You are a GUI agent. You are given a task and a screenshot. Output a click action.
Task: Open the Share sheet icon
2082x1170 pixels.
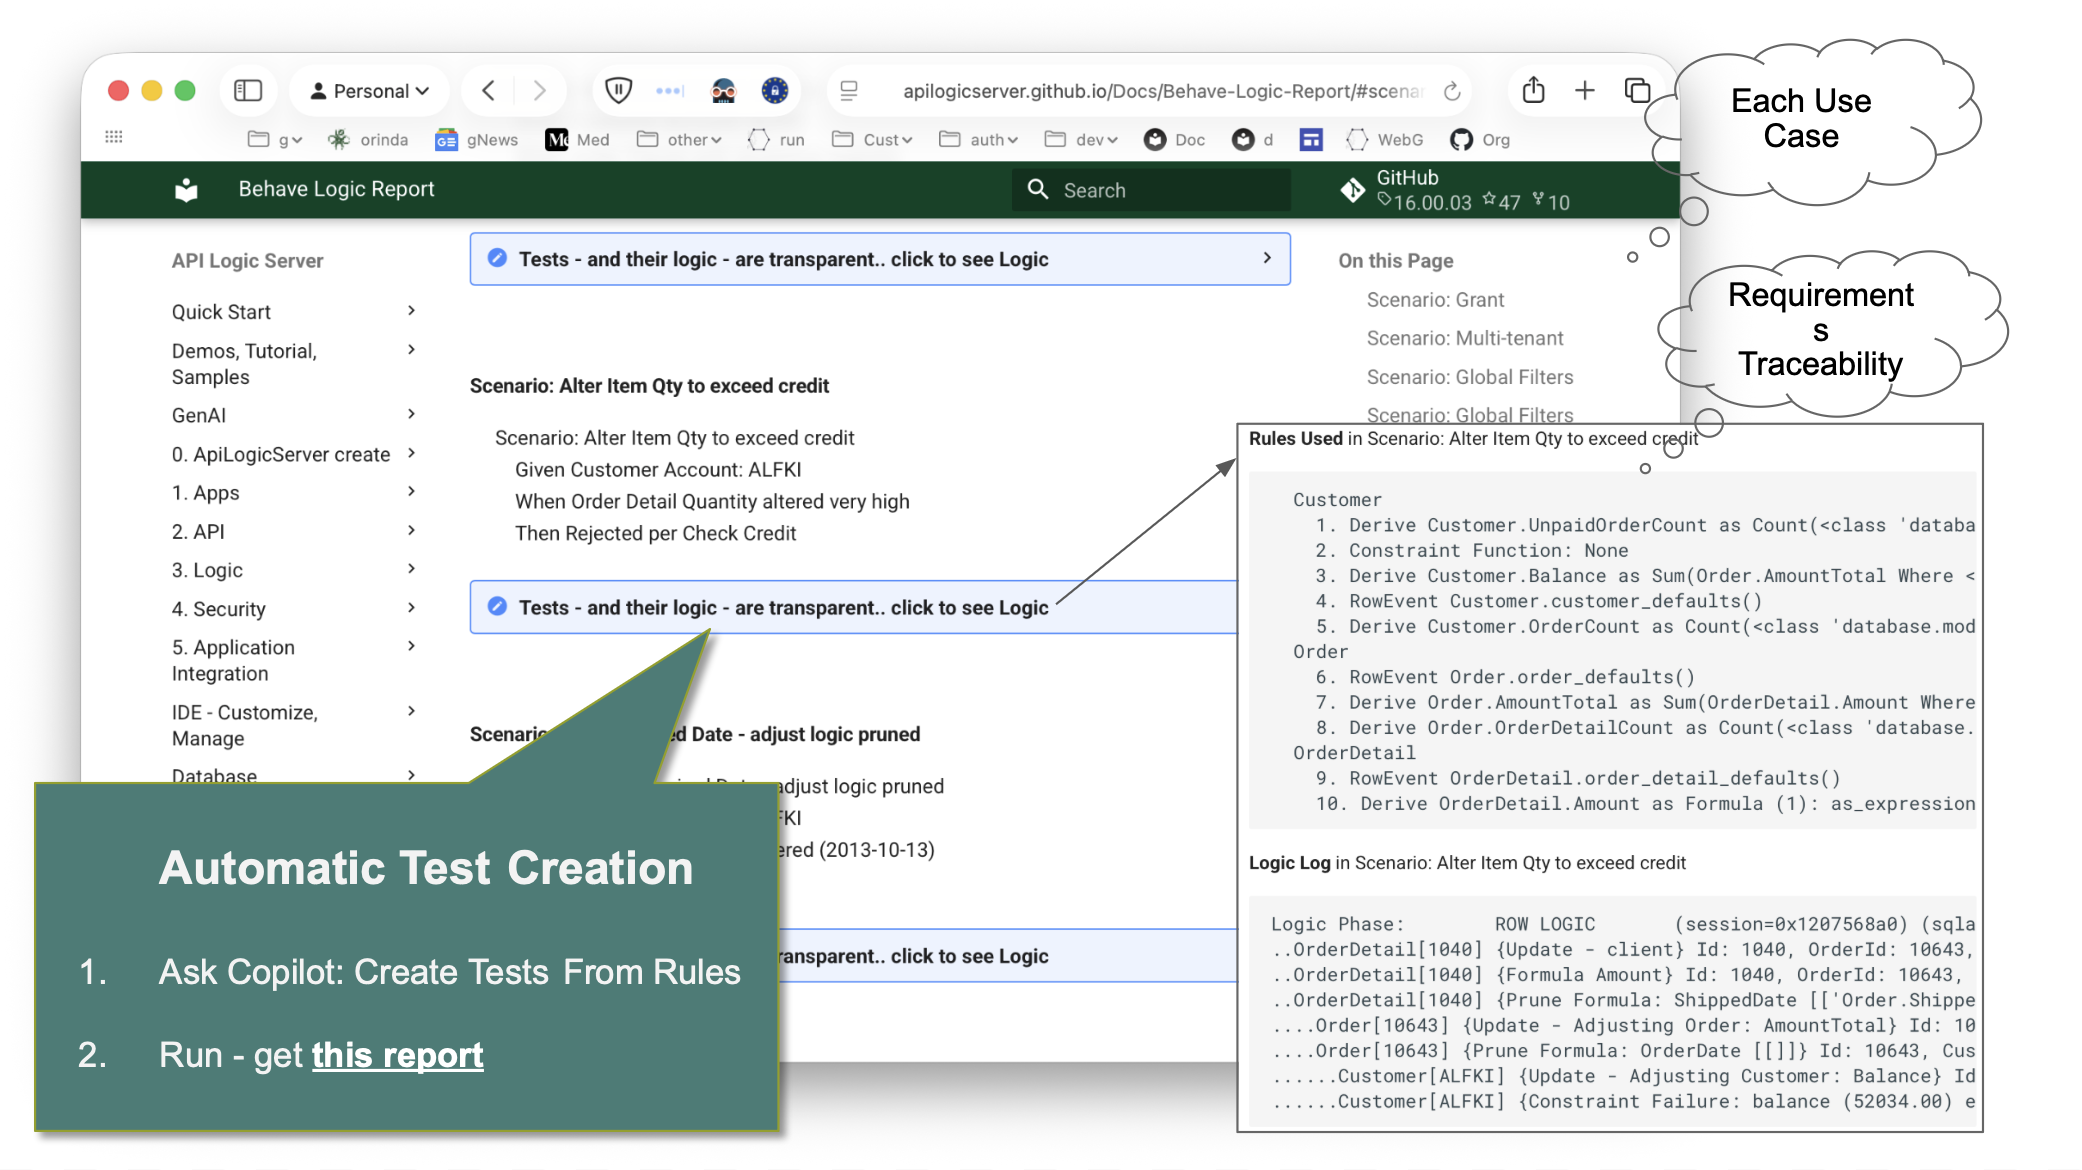[1533, 91]
